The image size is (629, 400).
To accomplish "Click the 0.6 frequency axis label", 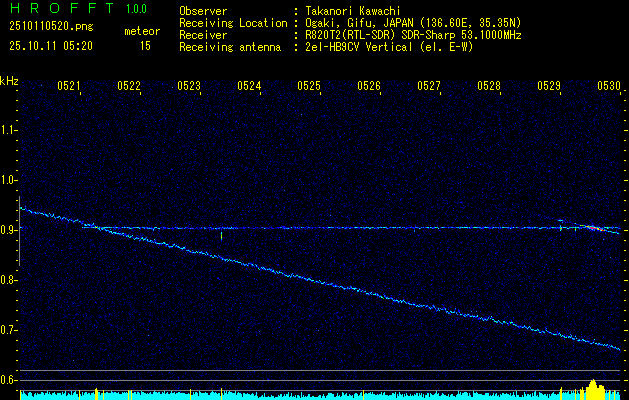I will pos(10,380).
